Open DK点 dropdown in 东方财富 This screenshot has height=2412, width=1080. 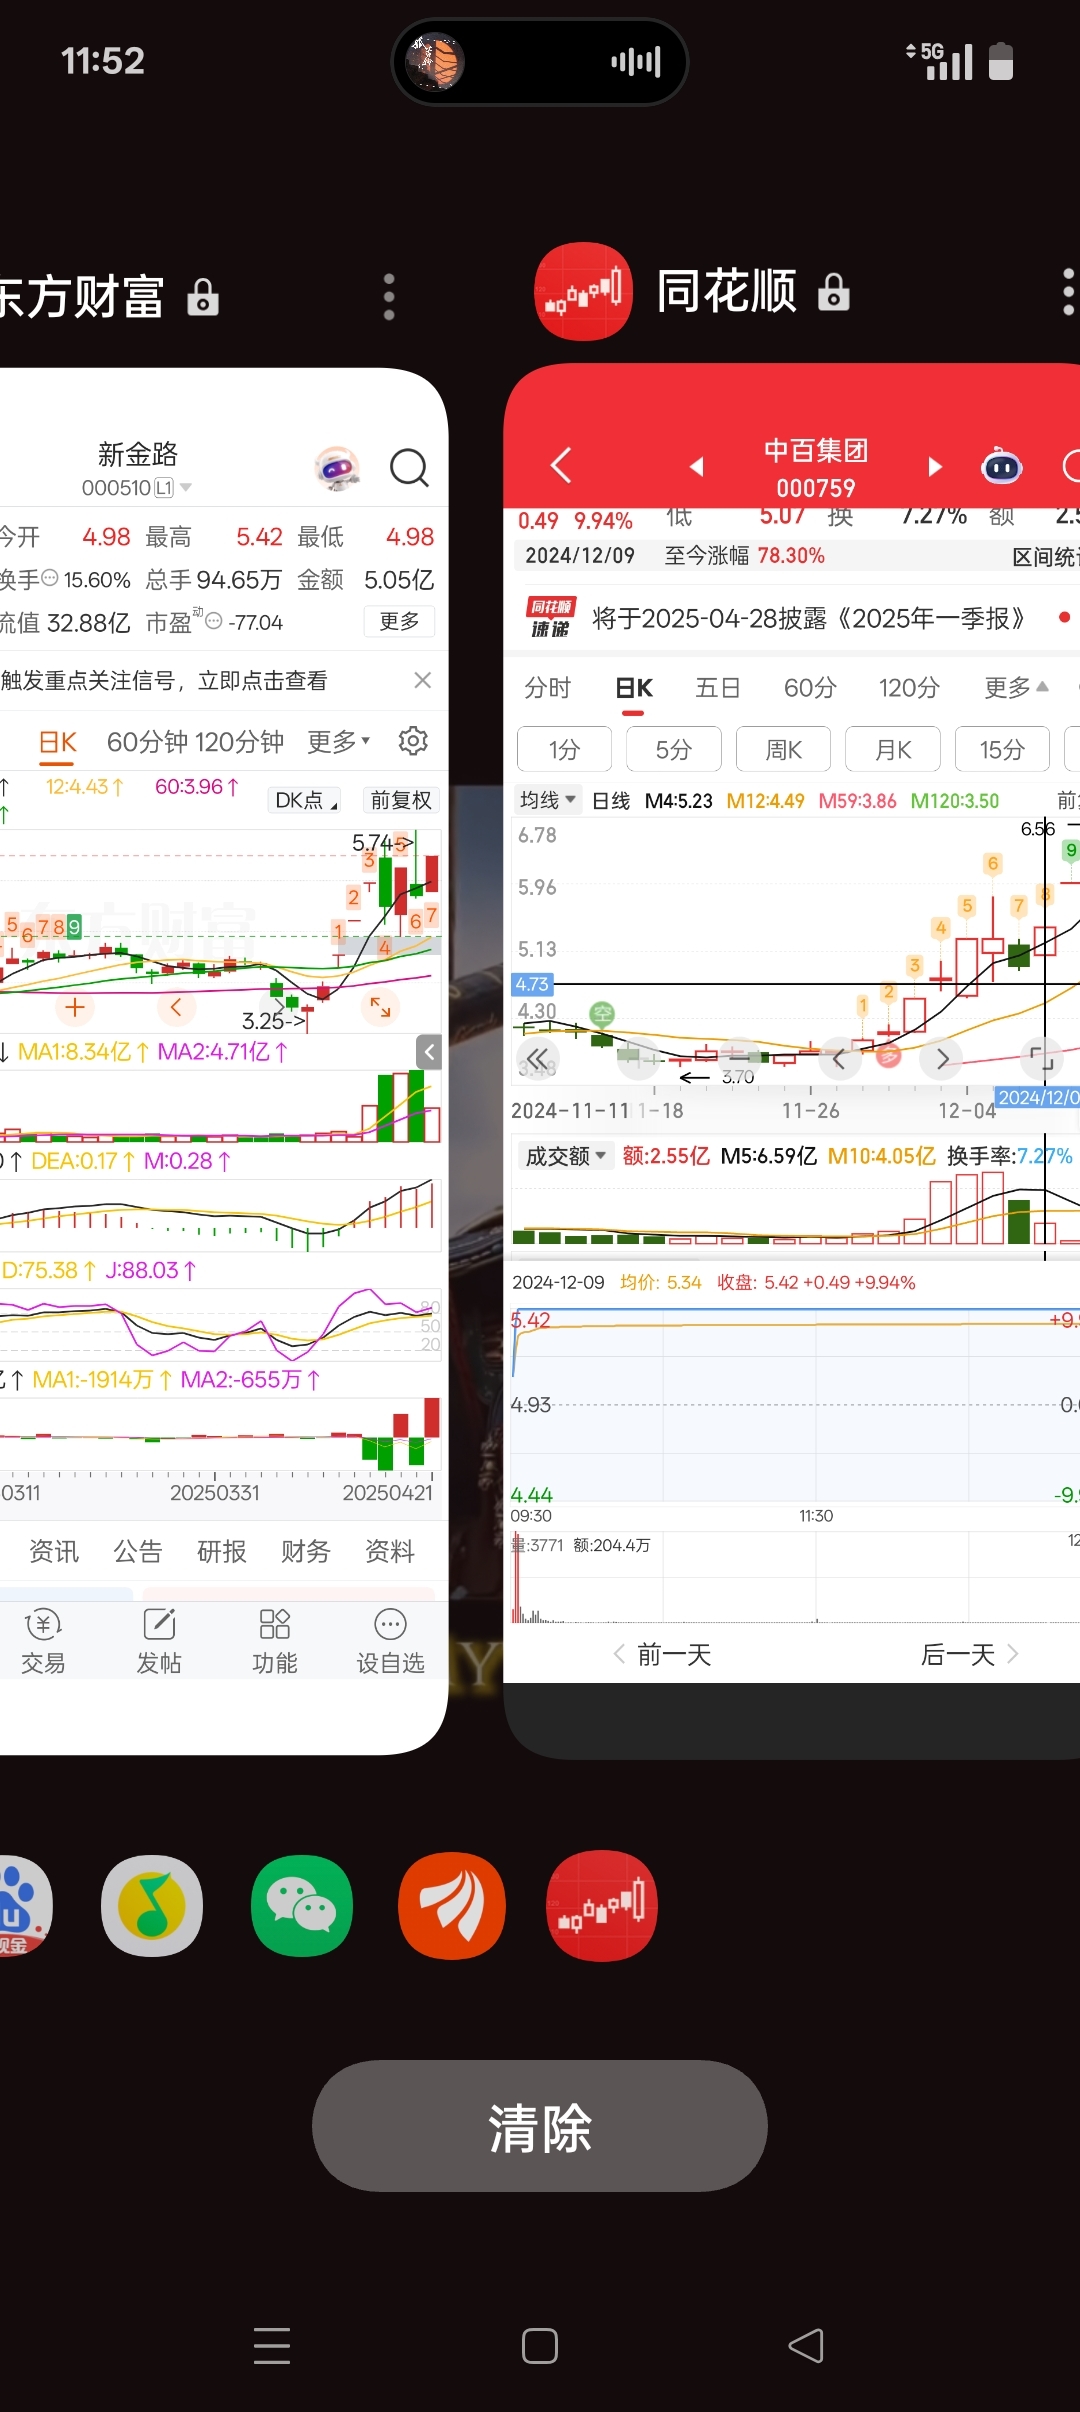(306, 800)
